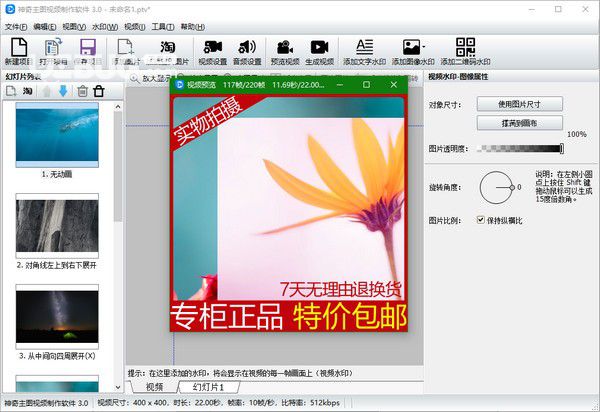600x412 pixels.
Task: Click 使用图片尺寸 button
Action: click(519, 104)
